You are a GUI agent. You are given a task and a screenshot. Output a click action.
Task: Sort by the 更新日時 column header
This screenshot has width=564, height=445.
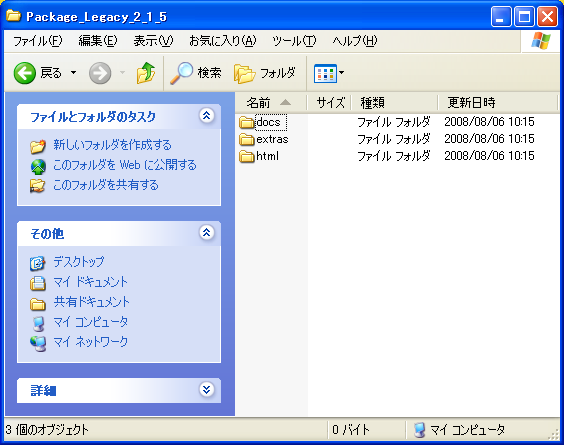tap(497, 103)
